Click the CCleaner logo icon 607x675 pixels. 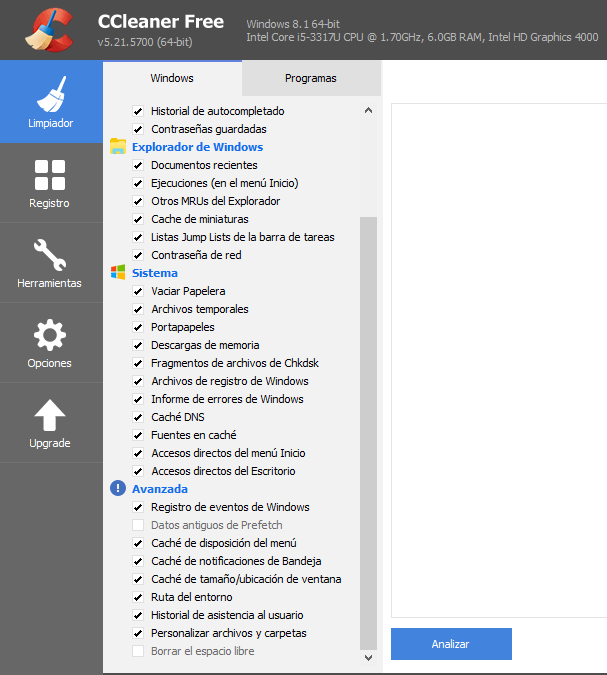(50, 30)
